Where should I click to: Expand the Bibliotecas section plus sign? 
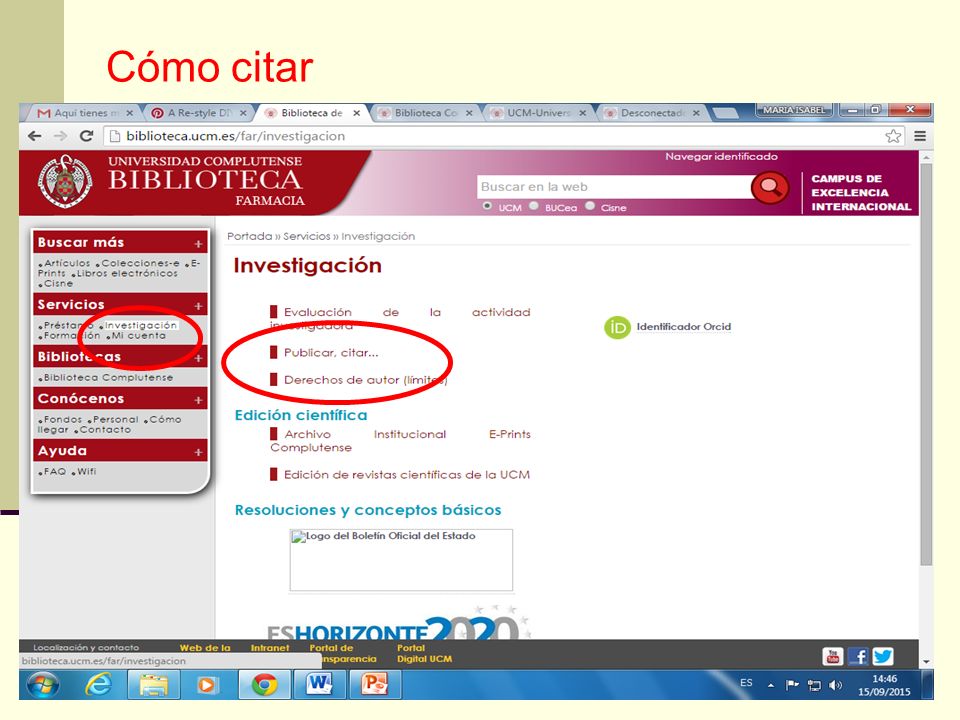pos(198,358)
